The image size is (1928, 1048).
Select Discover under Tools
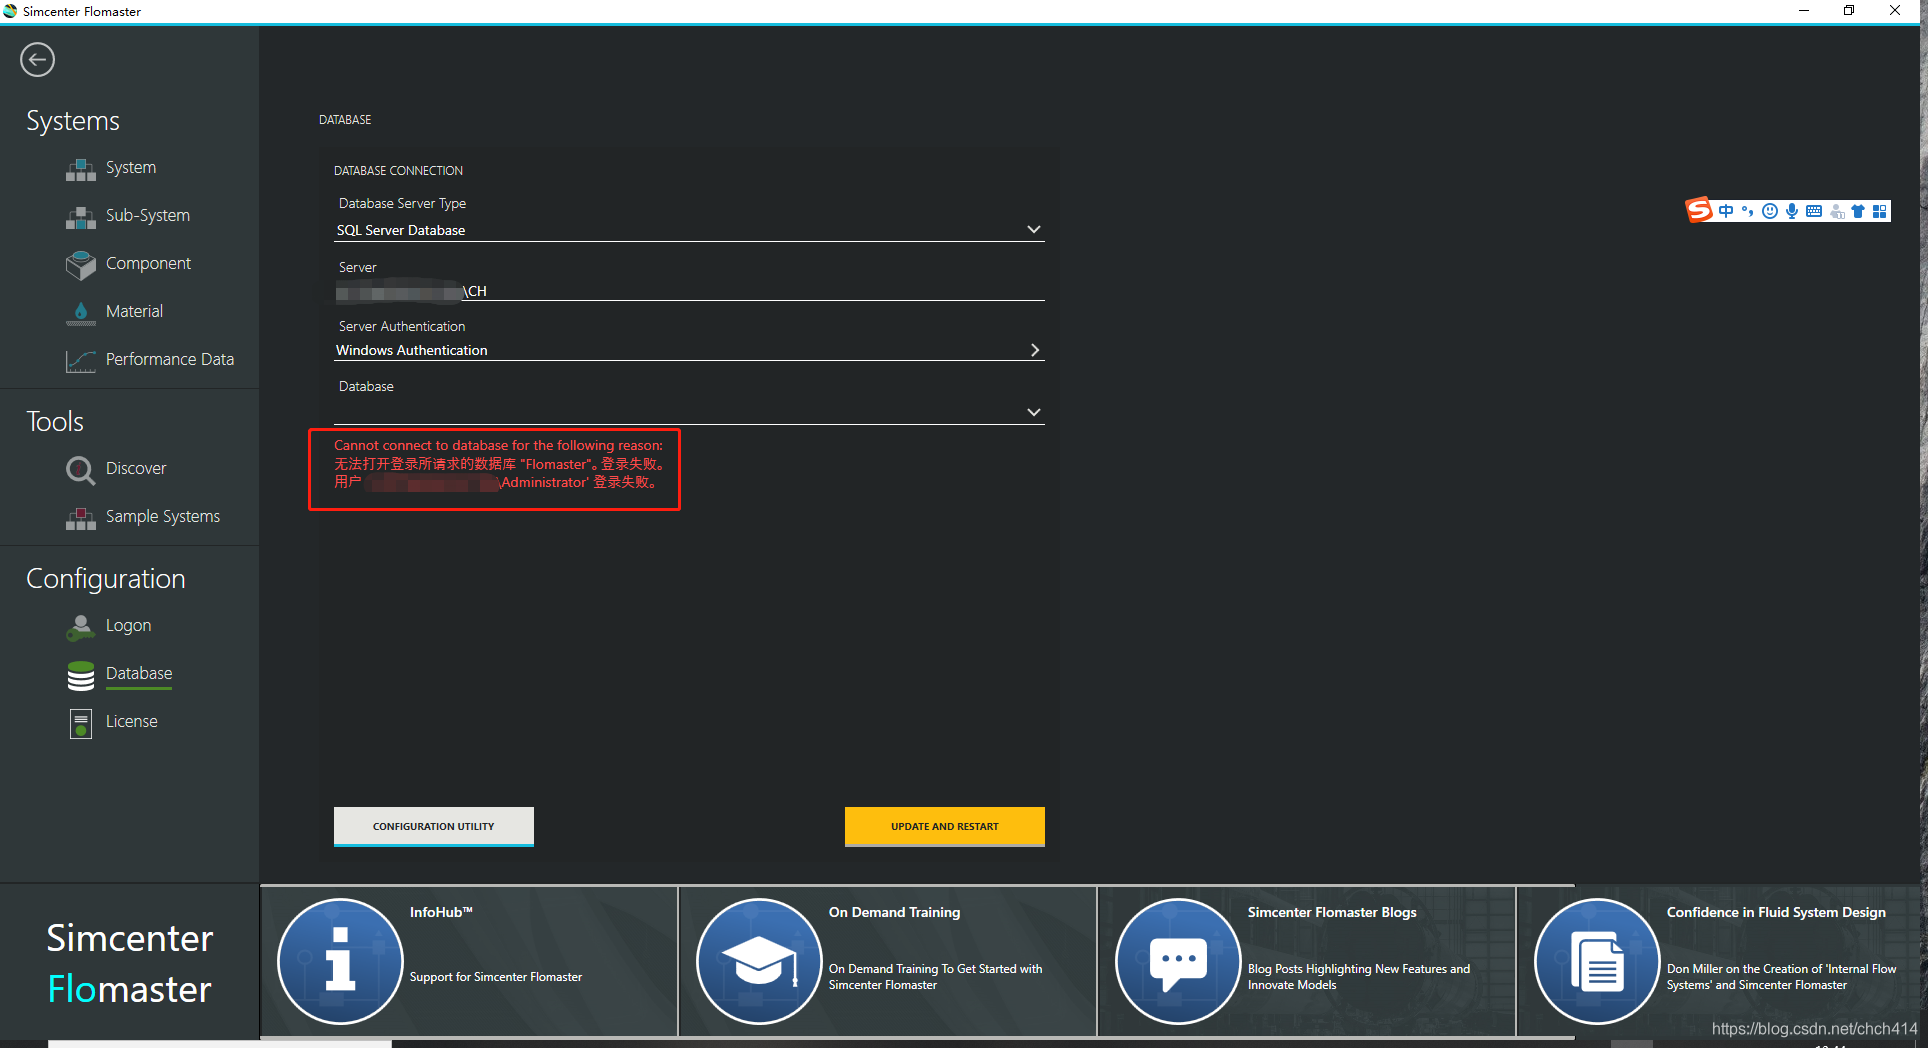pyautogui.click(x=136, y=469)
